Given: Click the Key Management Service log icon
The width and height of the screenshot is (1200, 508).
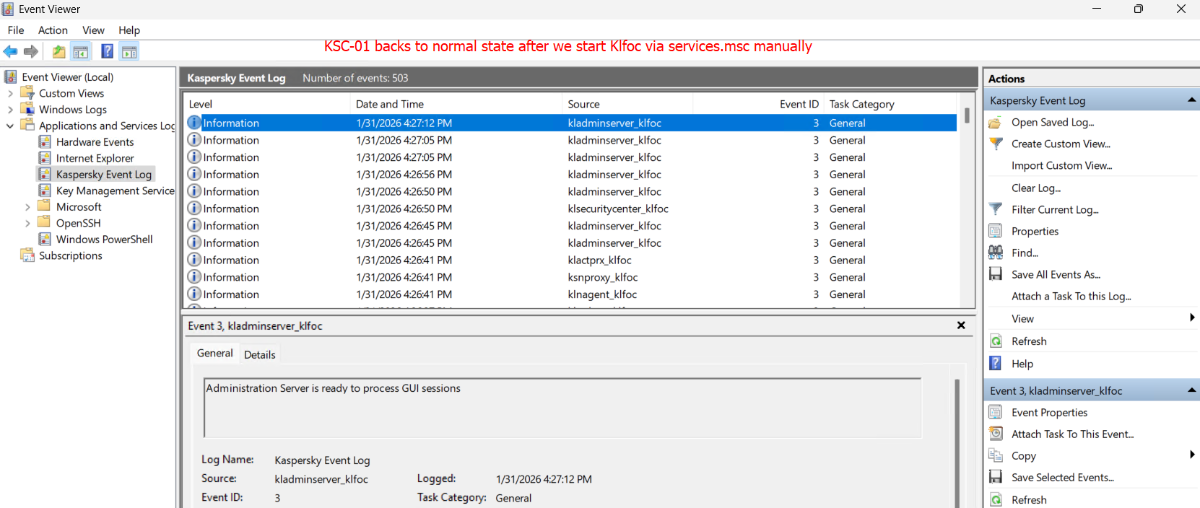Looking at the screenshot, I should (46, 190).
